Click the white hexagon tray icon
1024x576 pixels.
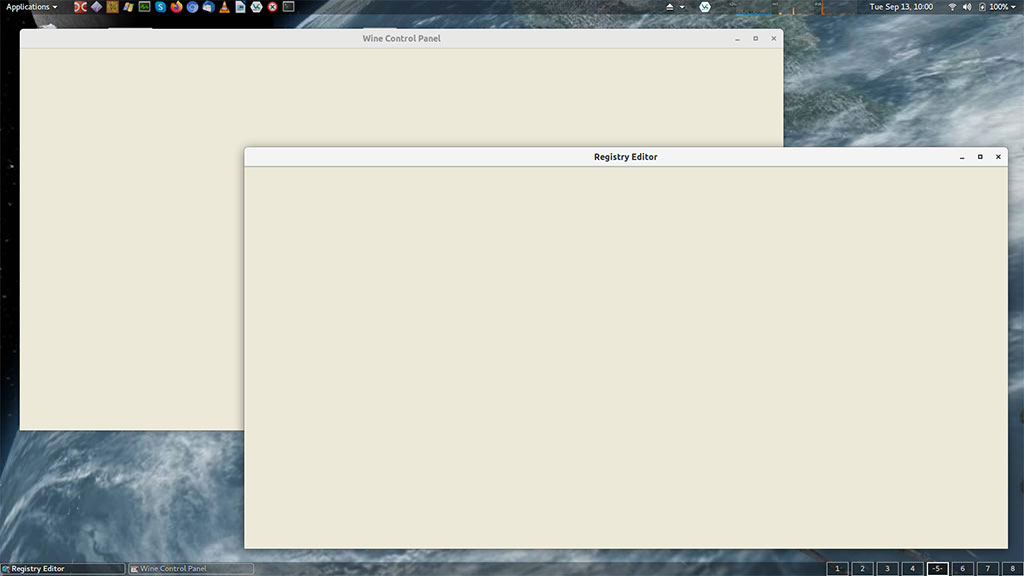tap(705, 7)
